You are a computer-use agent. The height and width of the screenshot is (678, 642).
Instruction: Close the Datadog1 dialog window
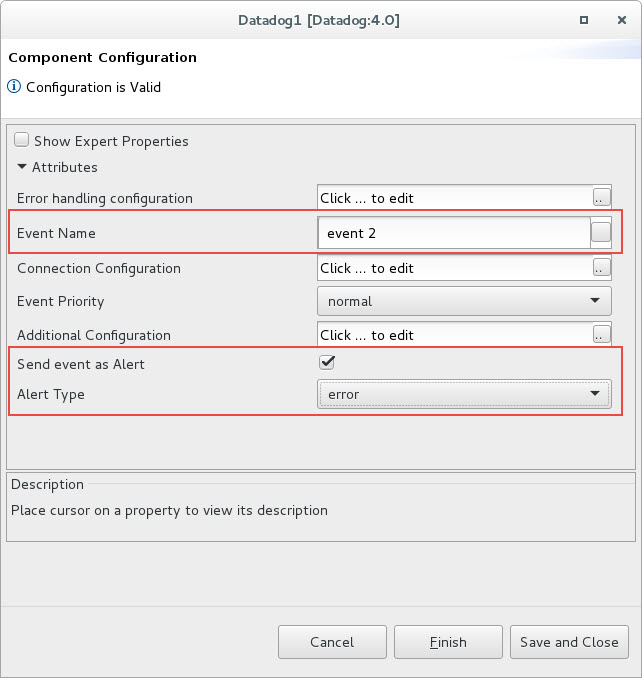(x=622, y=20)
